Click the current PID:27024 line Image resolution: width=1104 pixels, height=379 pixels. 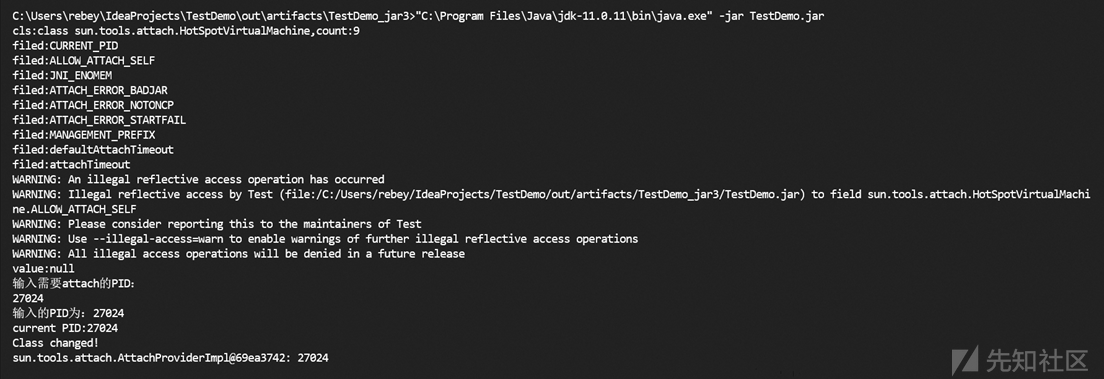[x=65, y=328]
